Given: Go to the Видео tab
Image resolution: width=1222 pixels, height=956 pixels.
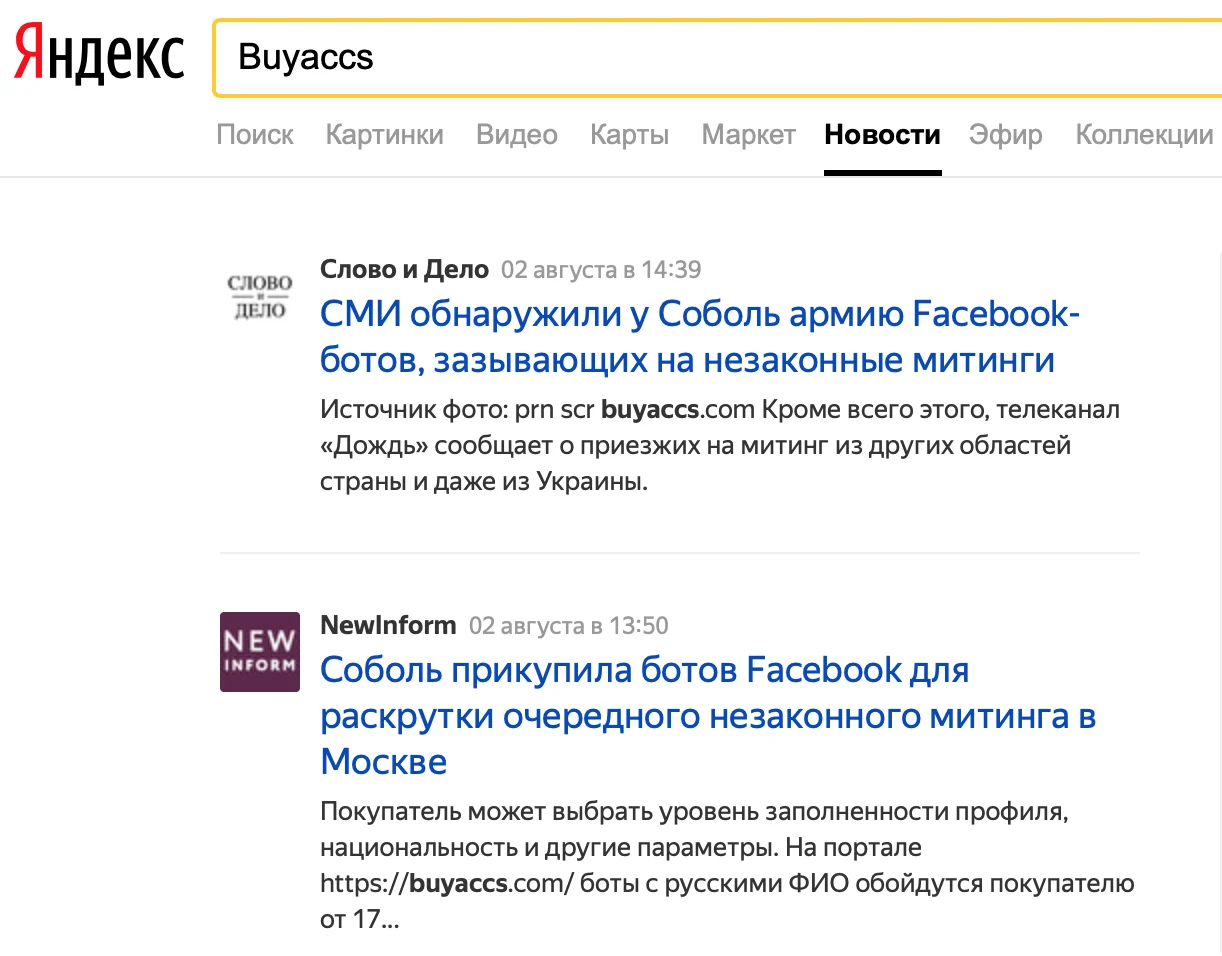Looking at the screenshot, I should click(517, 135).
